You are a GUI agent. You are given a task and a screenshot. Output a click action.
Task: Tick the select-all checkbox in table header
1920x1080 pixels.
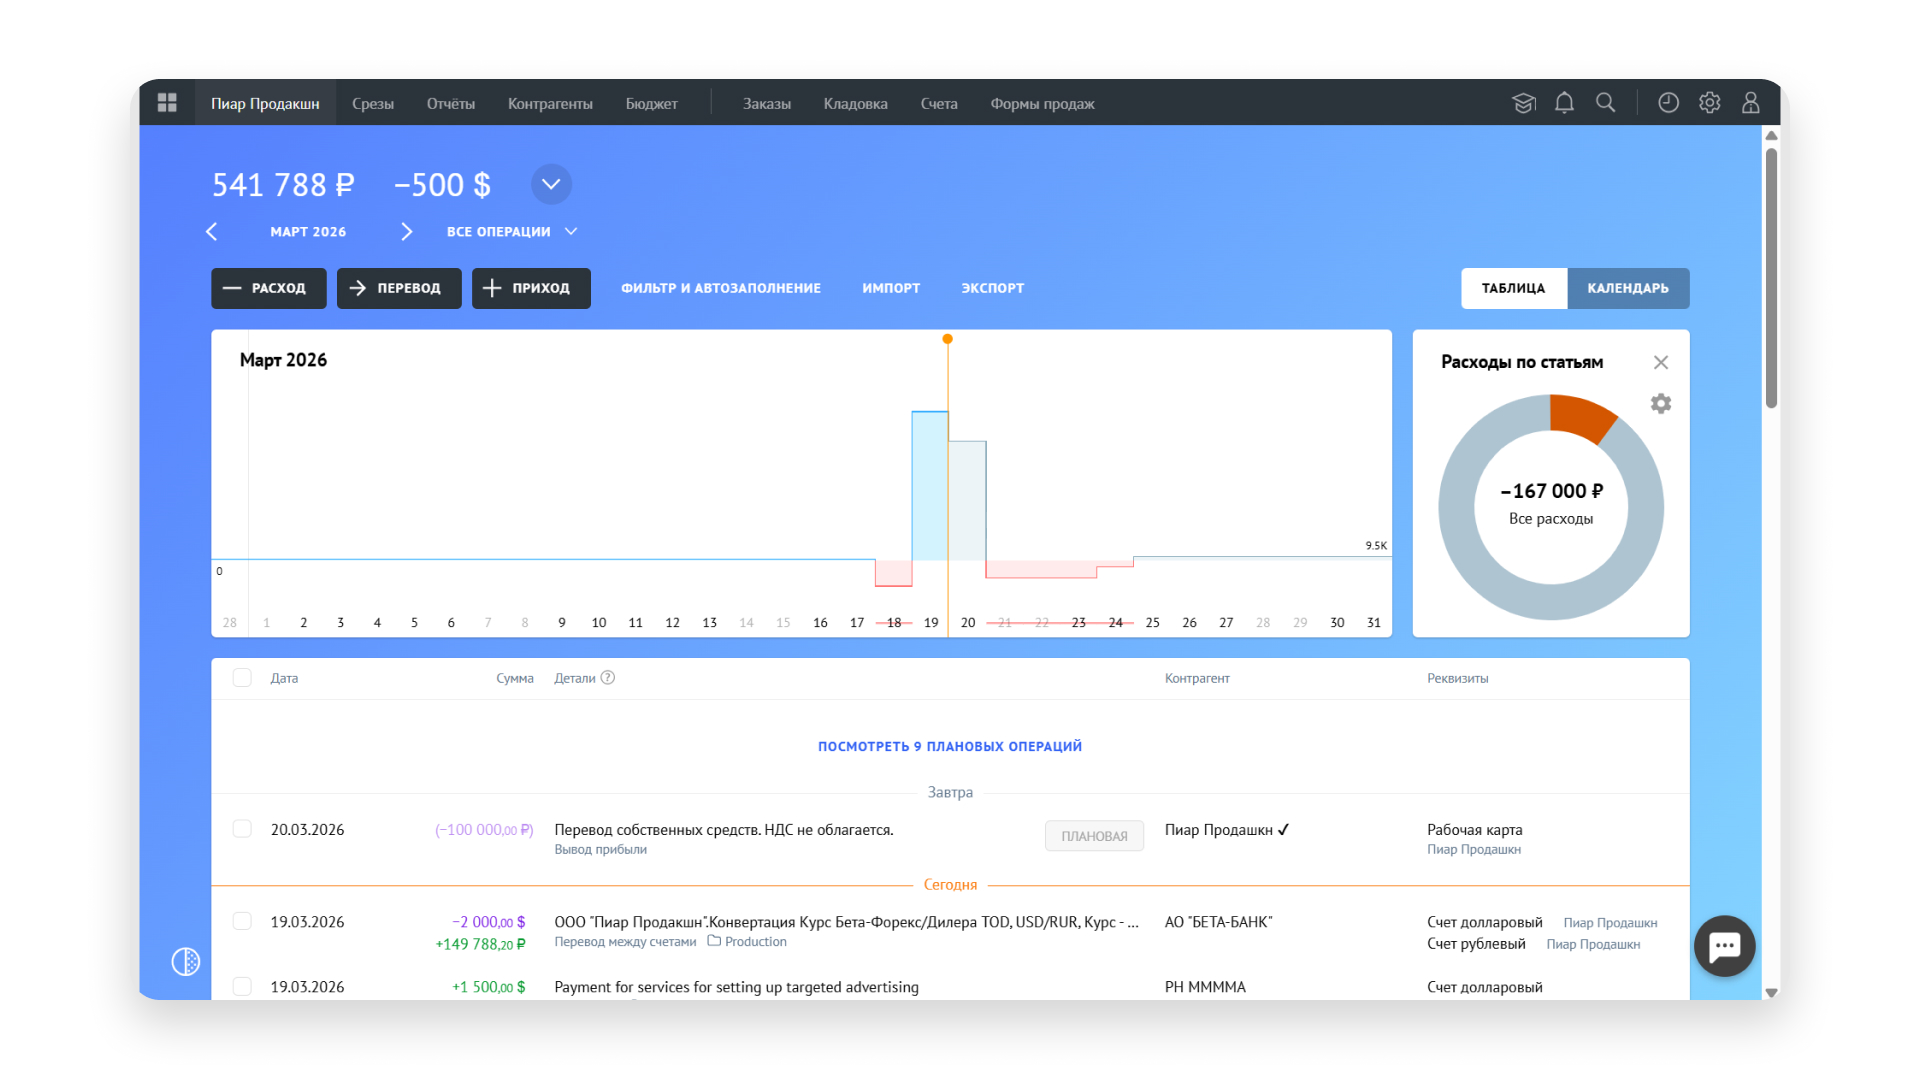click(x=242, y=678)
